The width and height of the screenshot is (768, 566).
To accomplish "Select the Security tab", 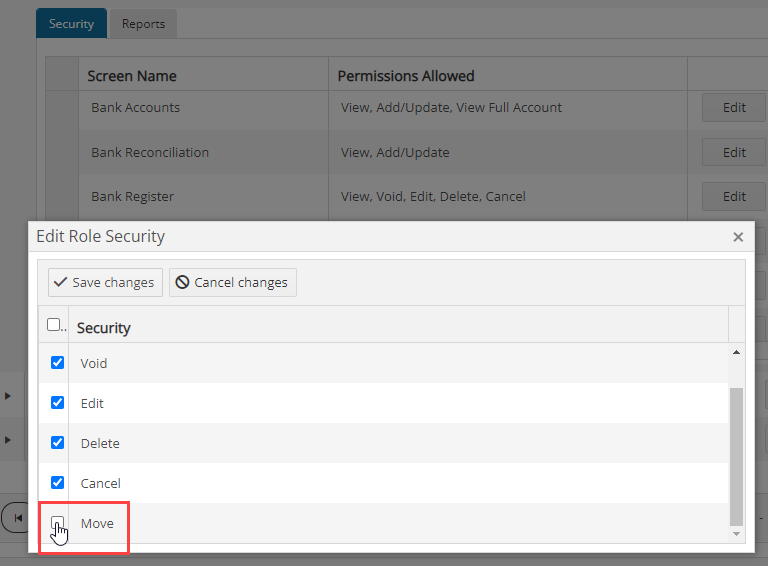I will (x=72, y=24).
